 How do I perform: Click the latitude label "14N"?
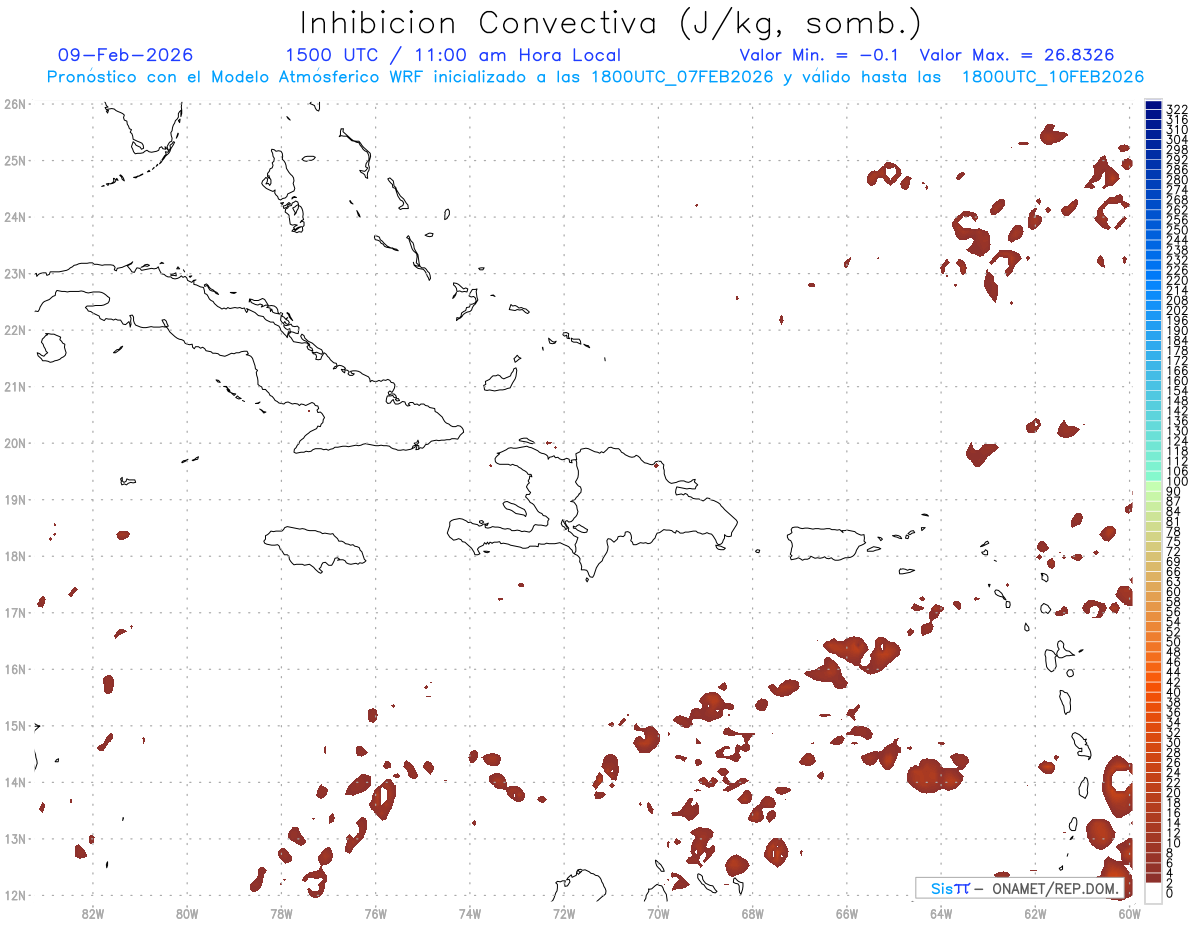coord(14,782)
